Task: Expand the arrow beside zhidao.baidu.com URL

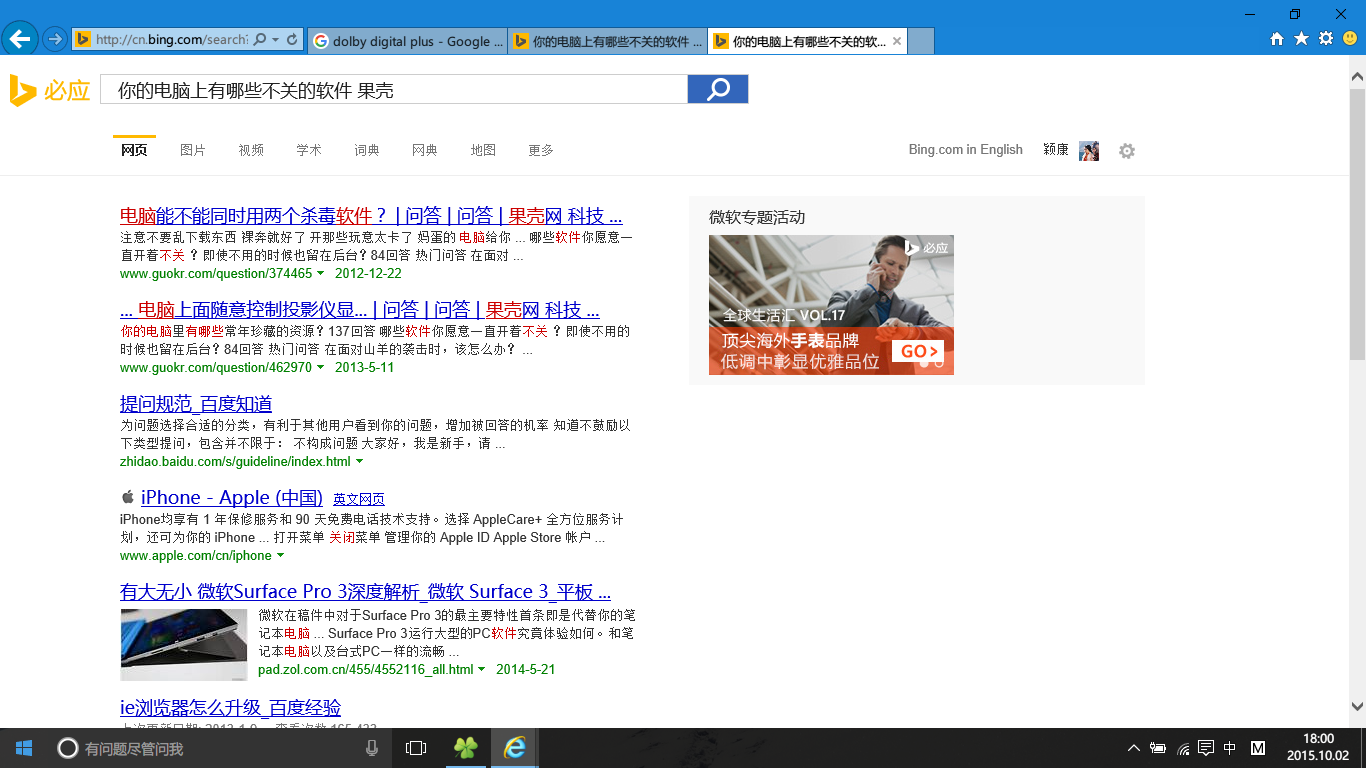Action: coord(360,462)
